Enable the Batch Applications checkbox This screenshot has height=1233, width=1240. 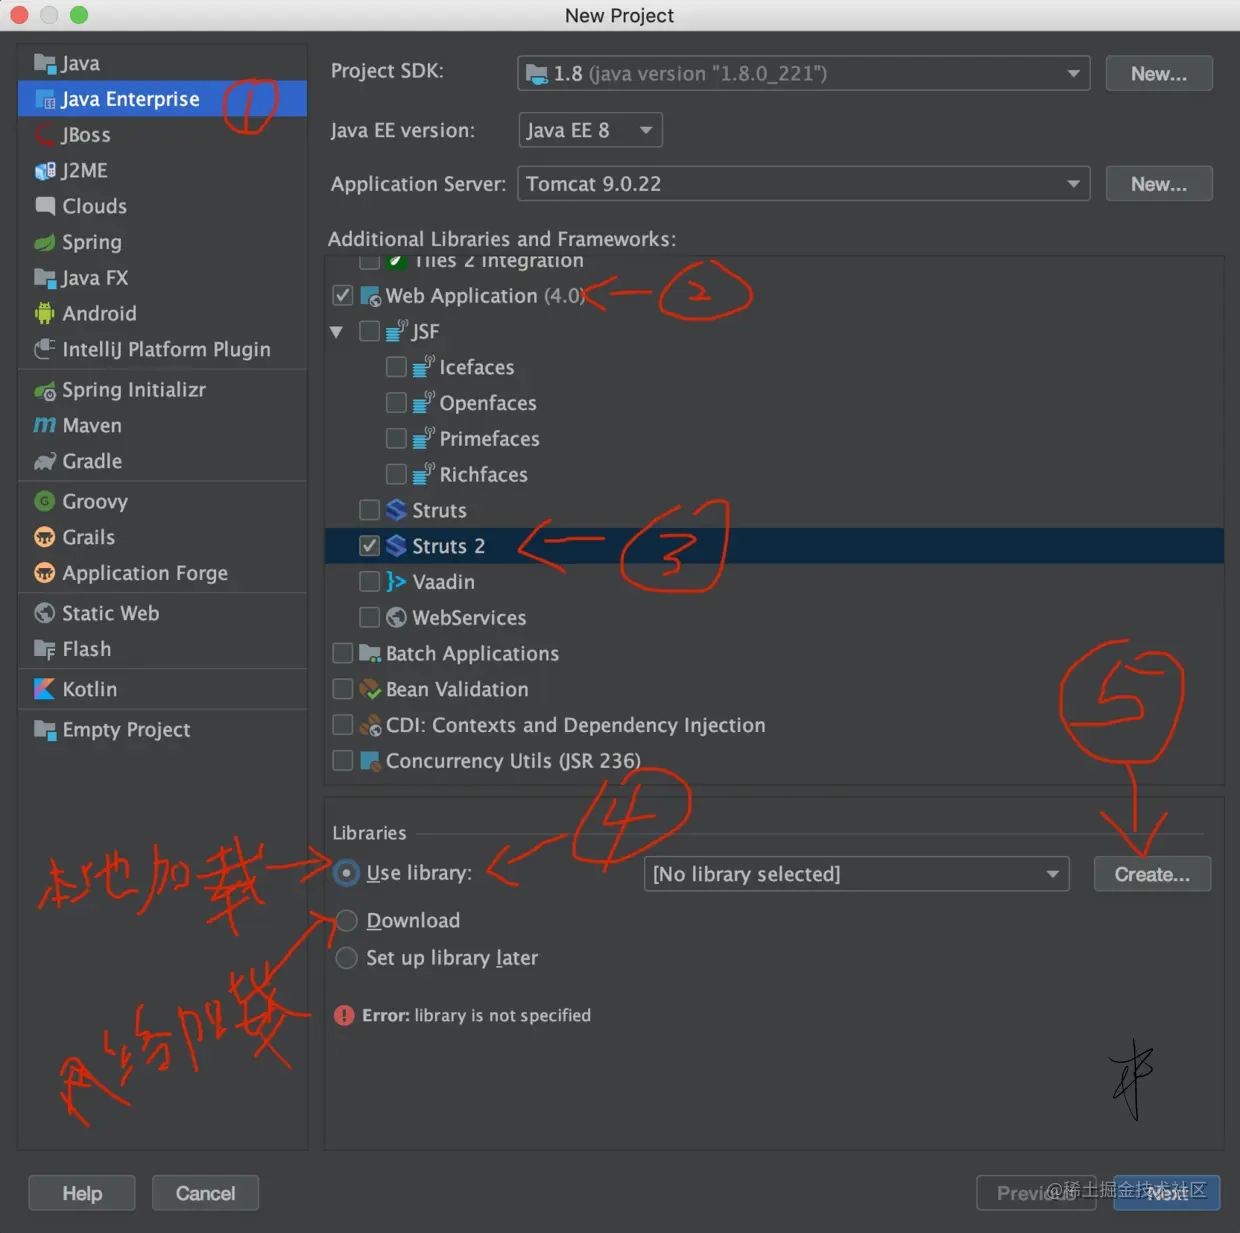343,653
